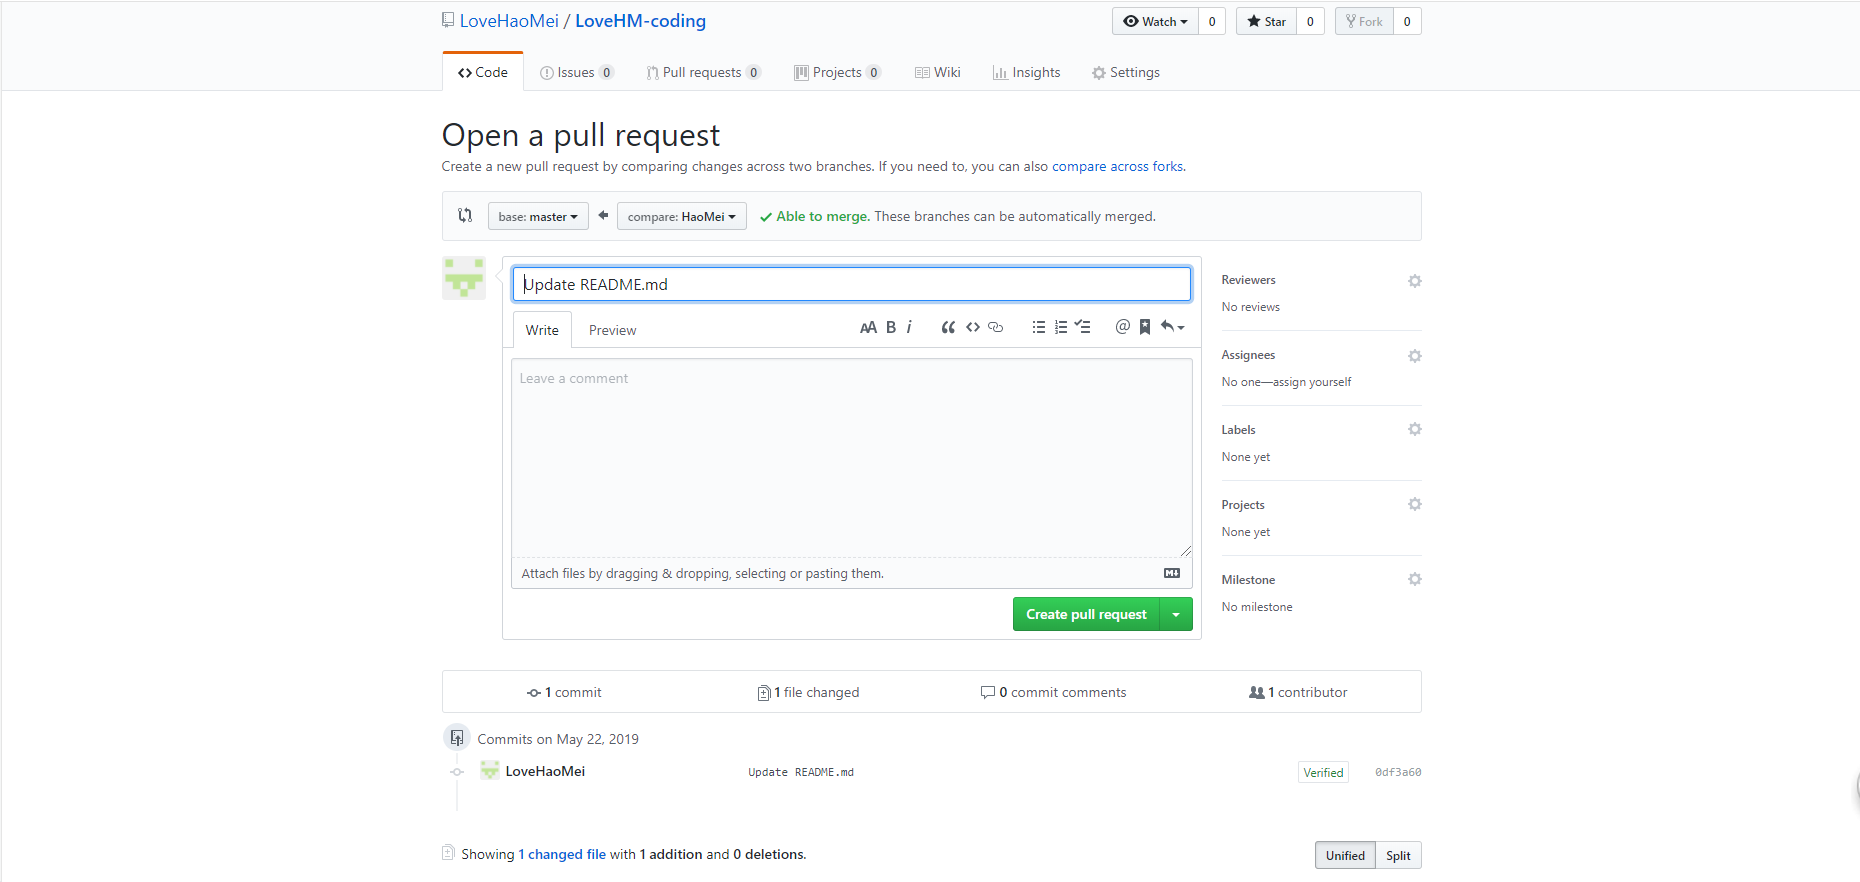Open Milestone settings gear
This screenshot has height=882, width=1860.
pyautogui.click(x=1415, y=579)
